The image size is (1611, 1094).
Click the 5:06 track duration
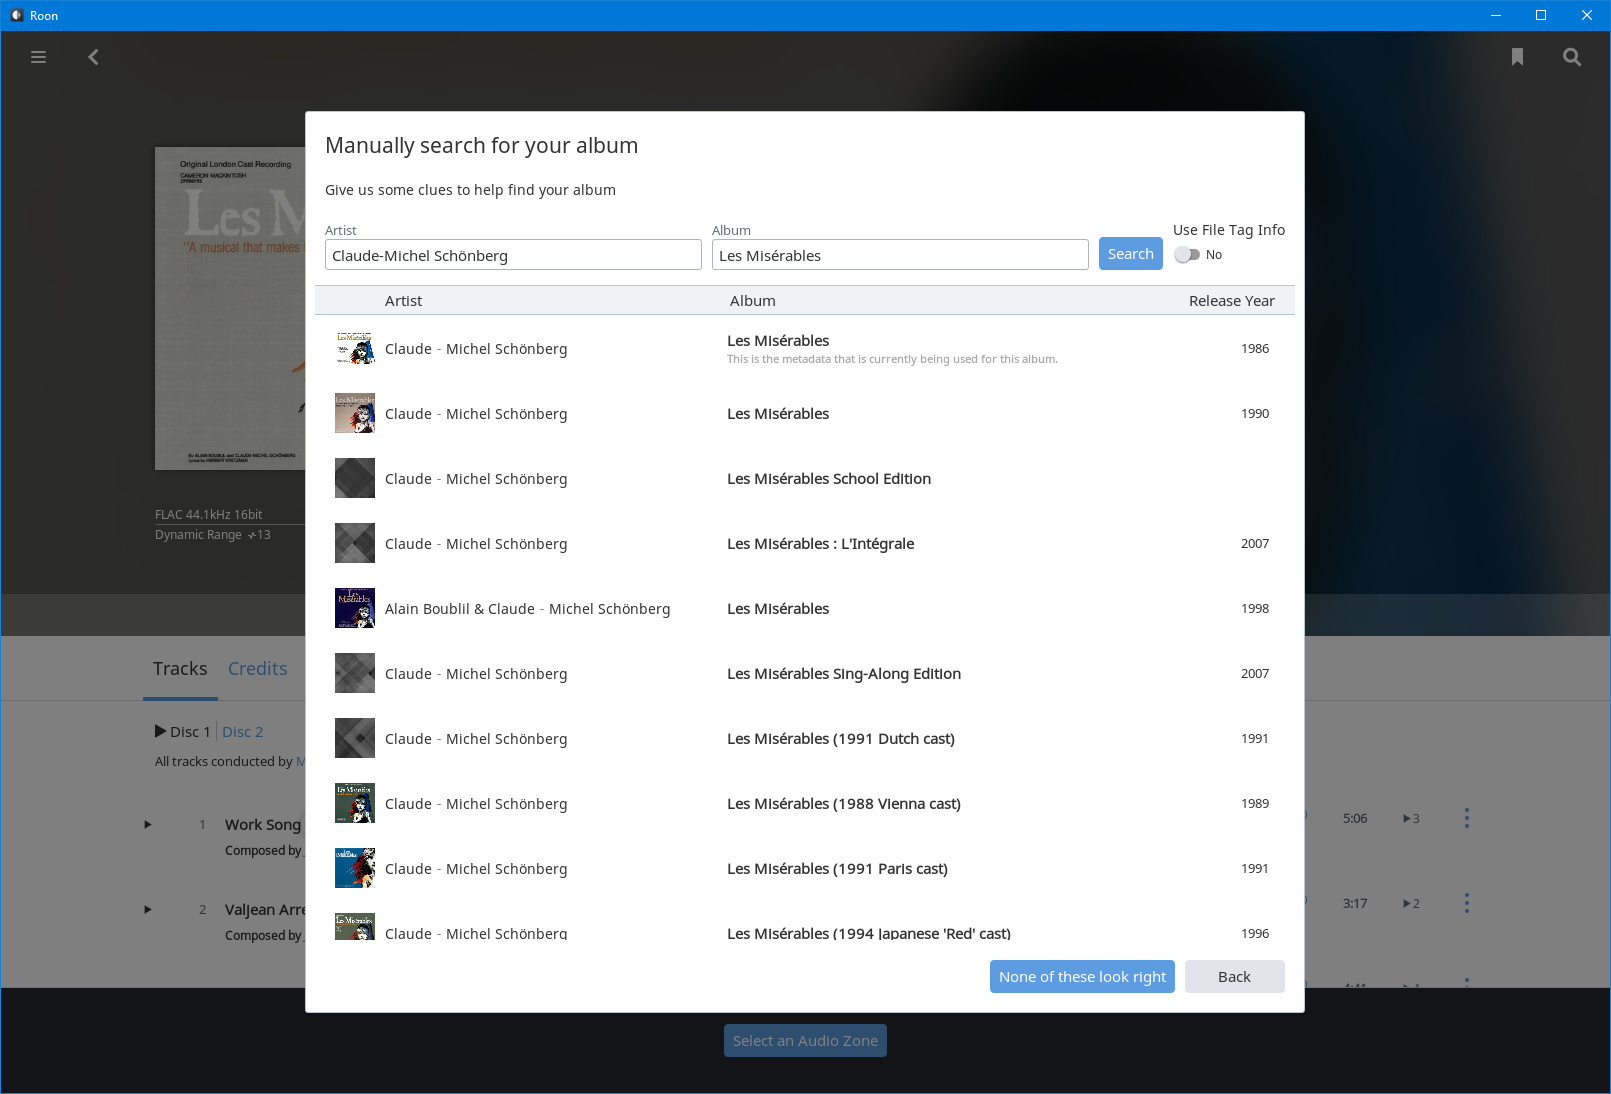[1355, 818]
